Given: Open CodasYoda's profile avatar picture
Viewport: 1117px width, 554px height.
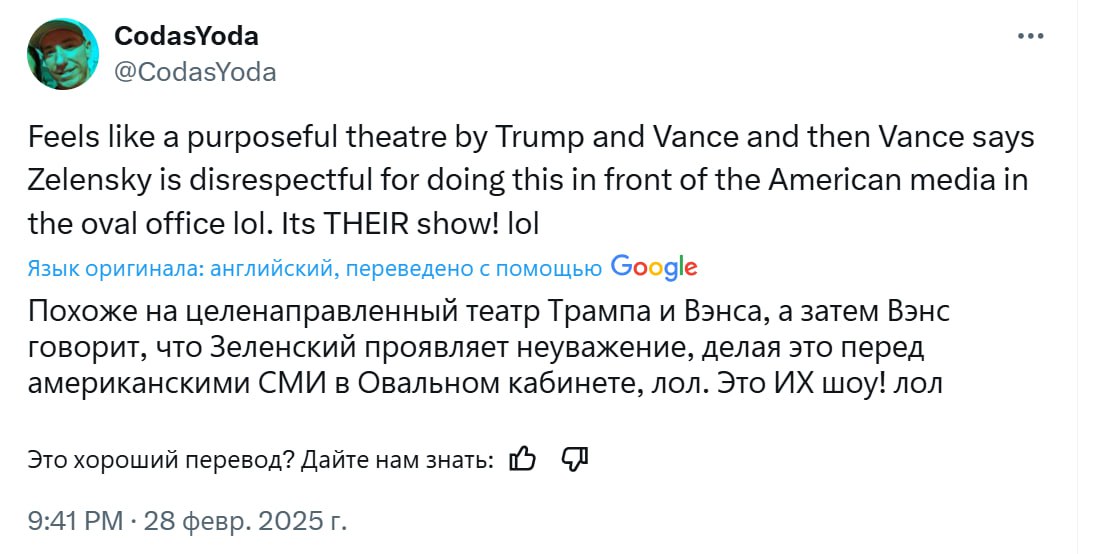Looking at the screenshot, I should pos(63,54).
